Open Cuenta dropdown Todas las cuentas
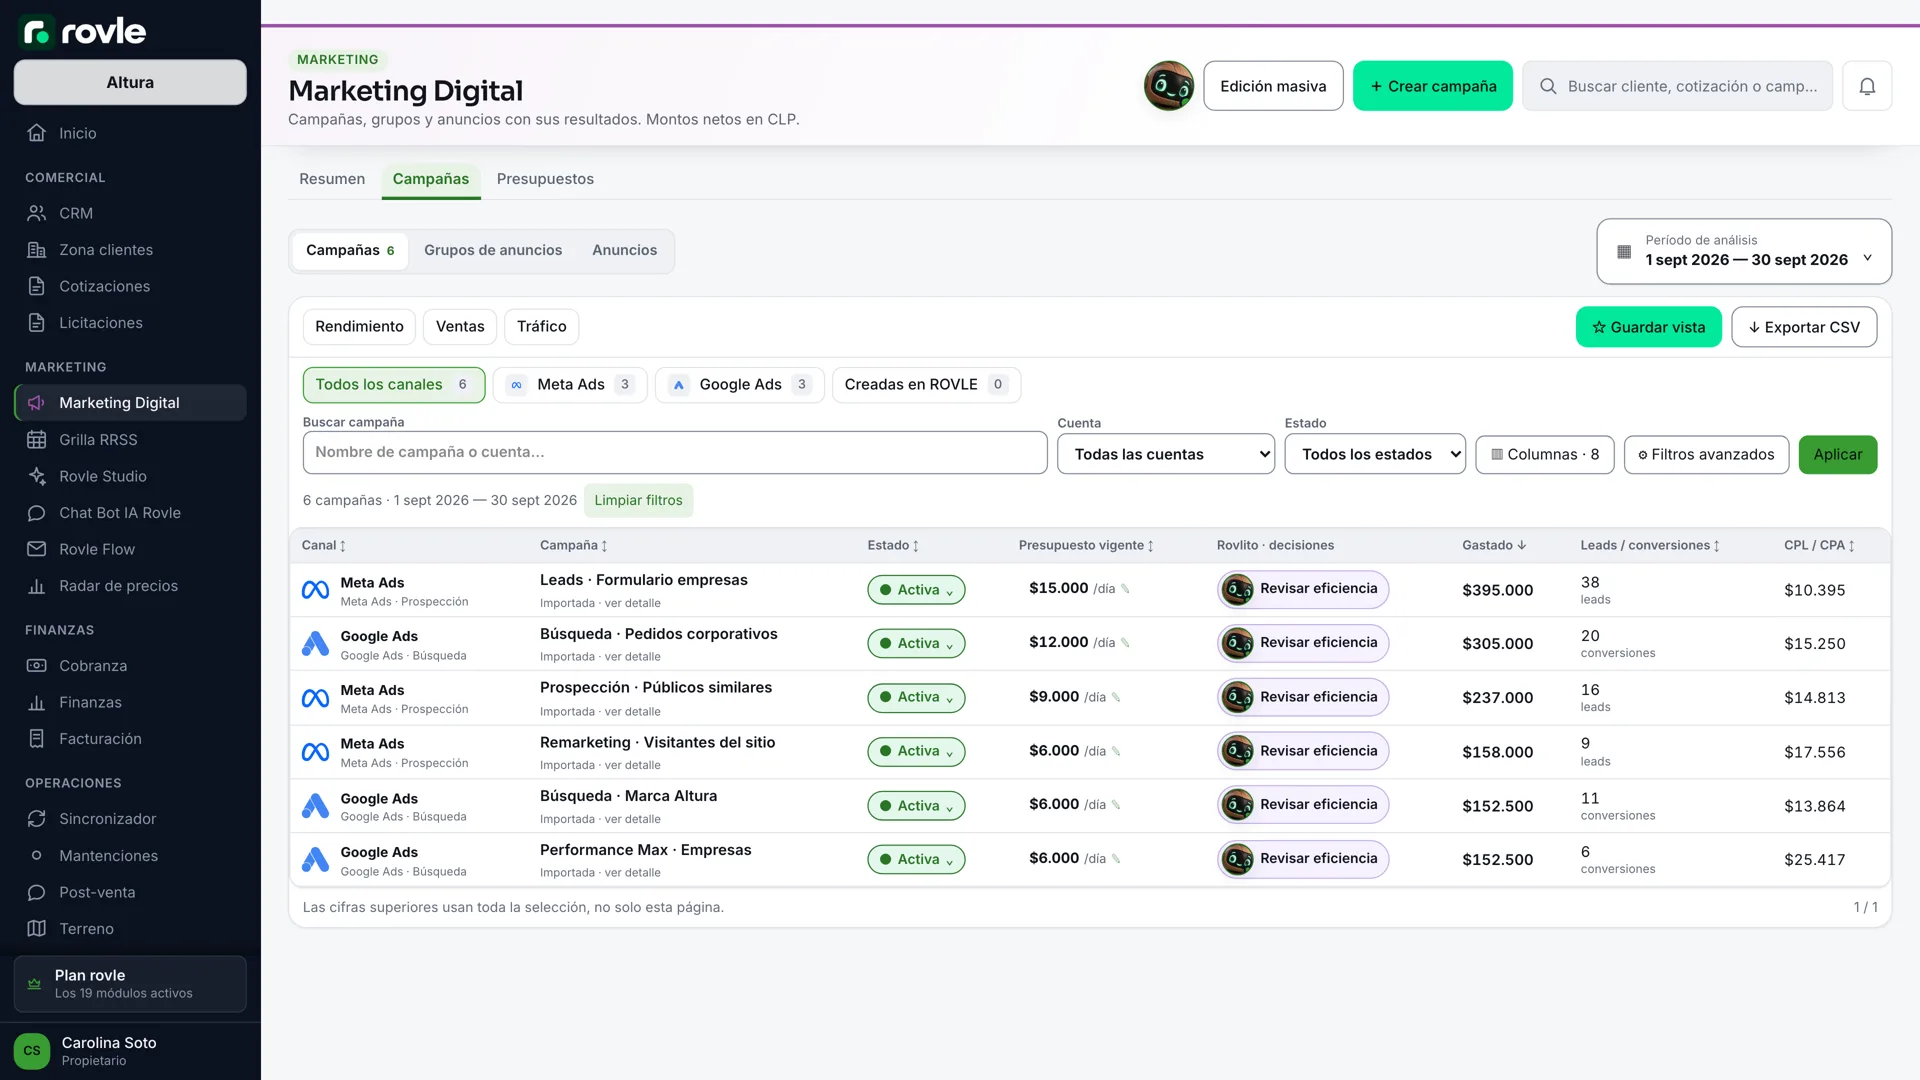The width and height of the screenshot is (1920, 1080). 1166,454
